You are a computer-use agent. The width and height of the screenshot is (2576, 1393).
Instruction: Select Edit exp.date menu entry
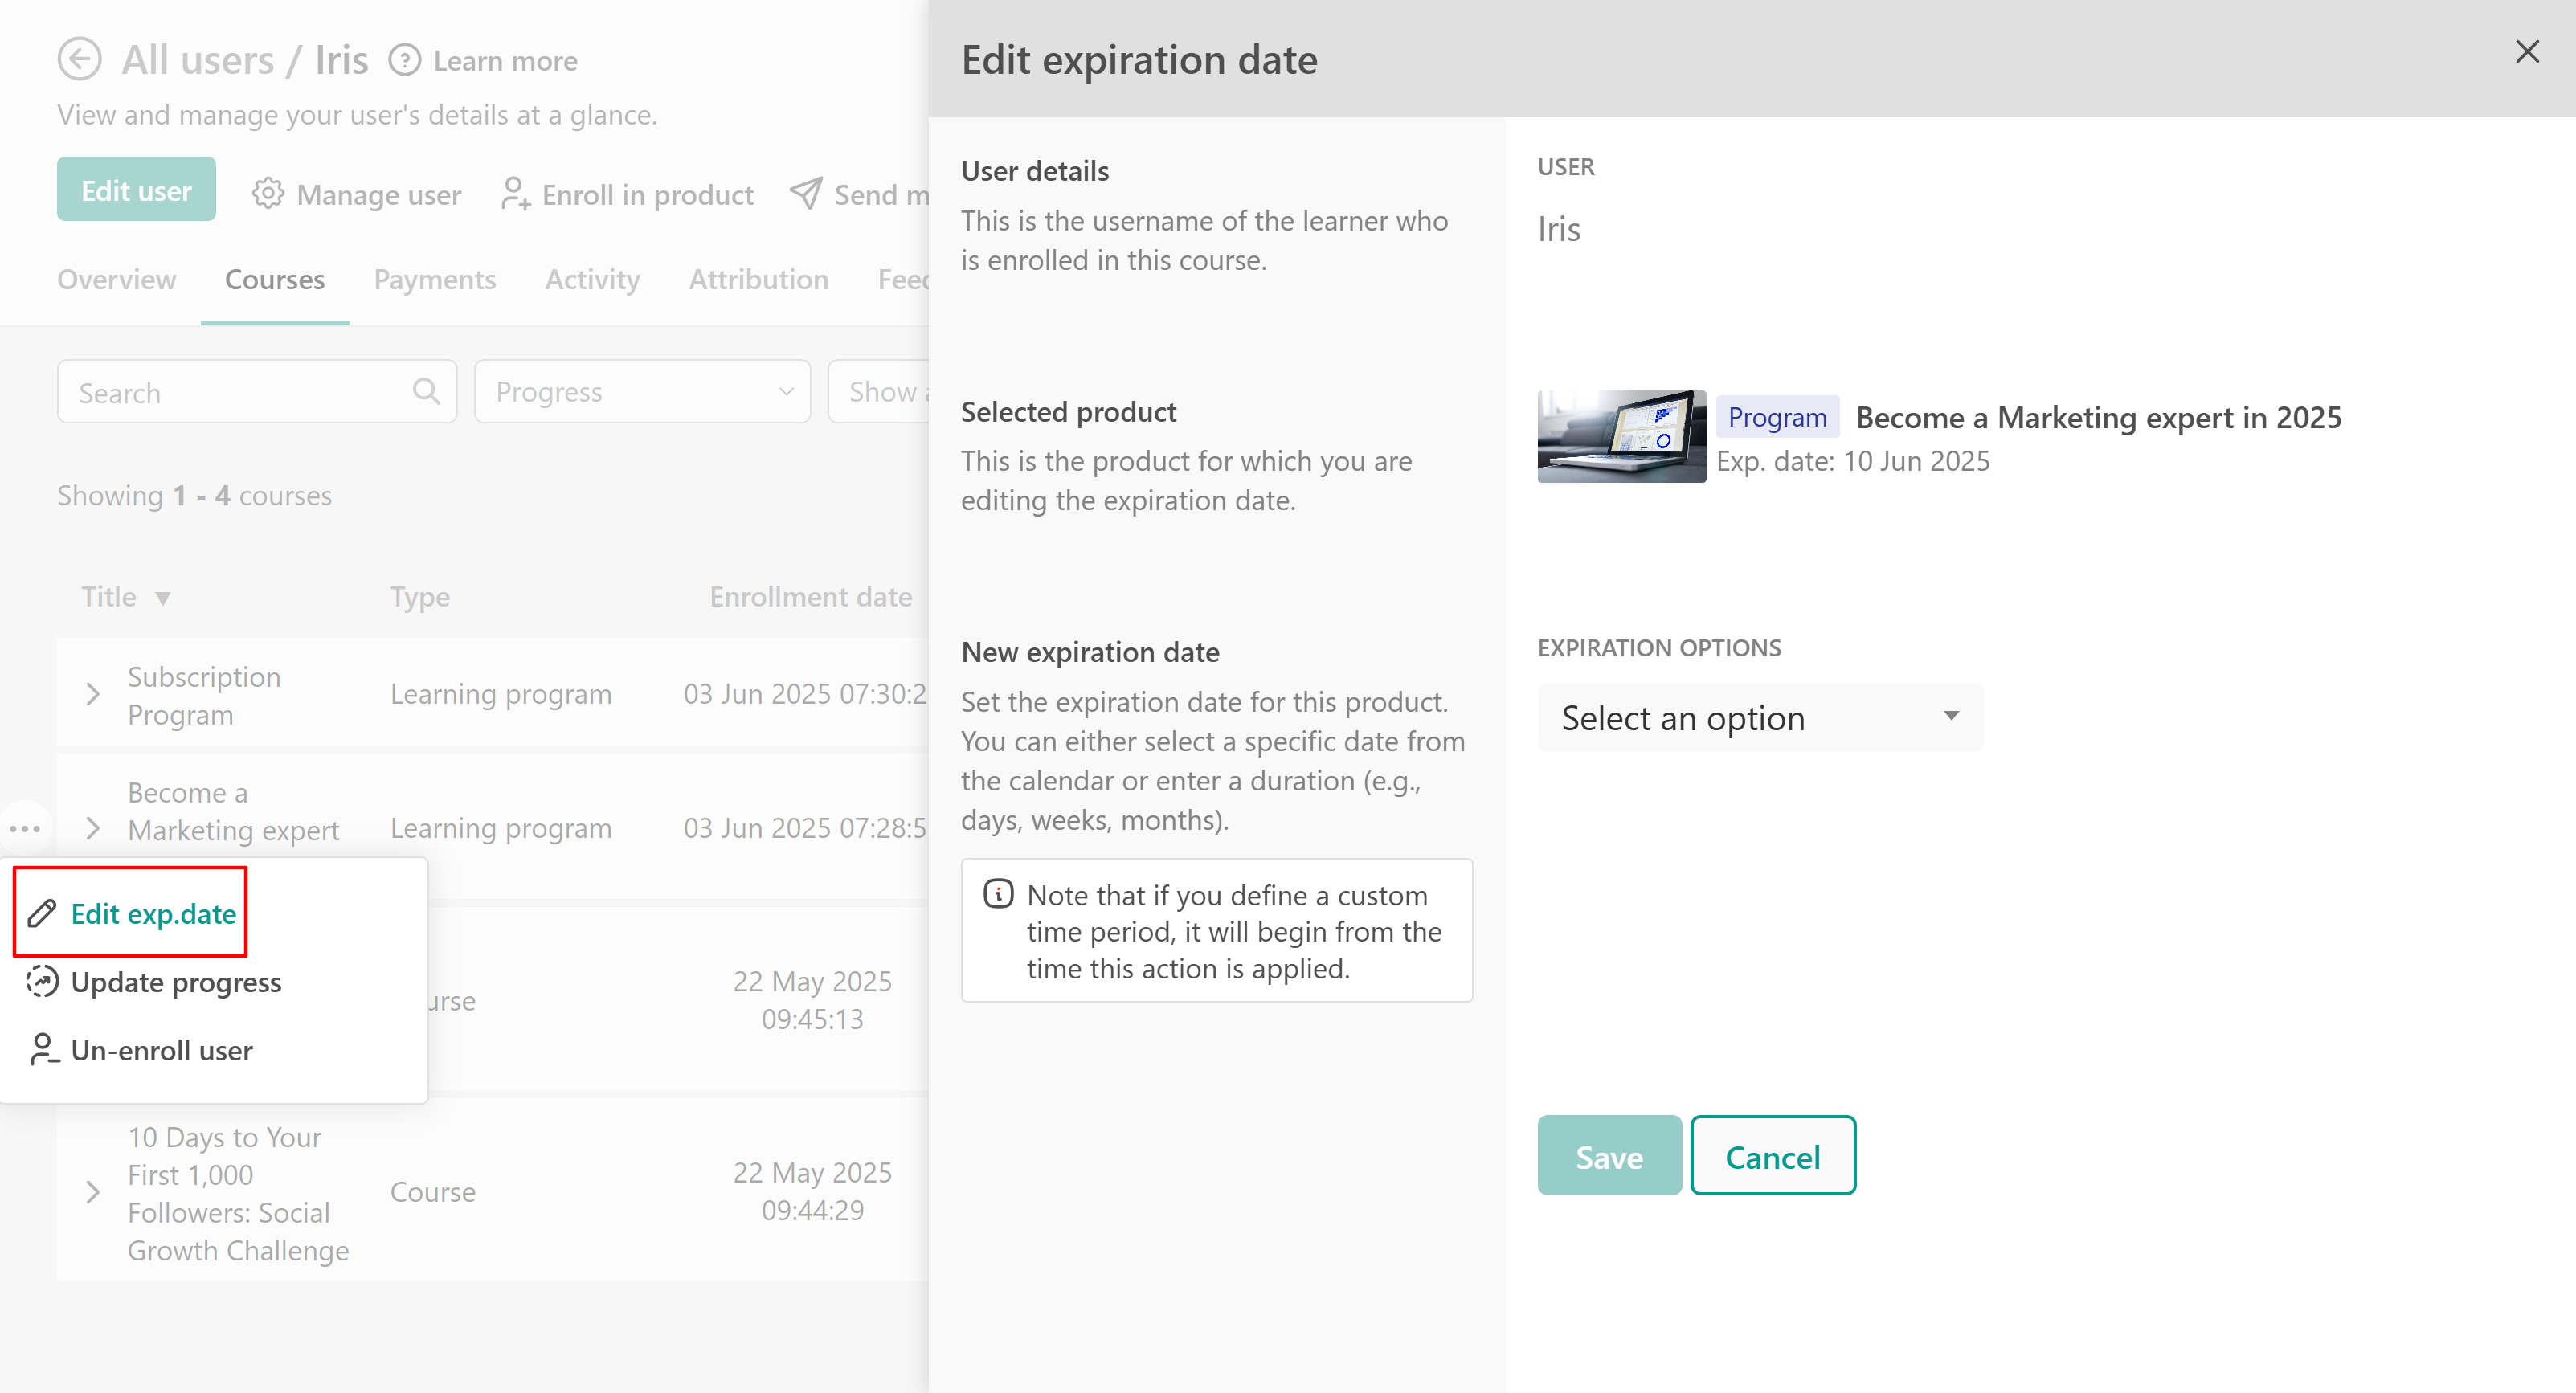[x=153, y=913]
